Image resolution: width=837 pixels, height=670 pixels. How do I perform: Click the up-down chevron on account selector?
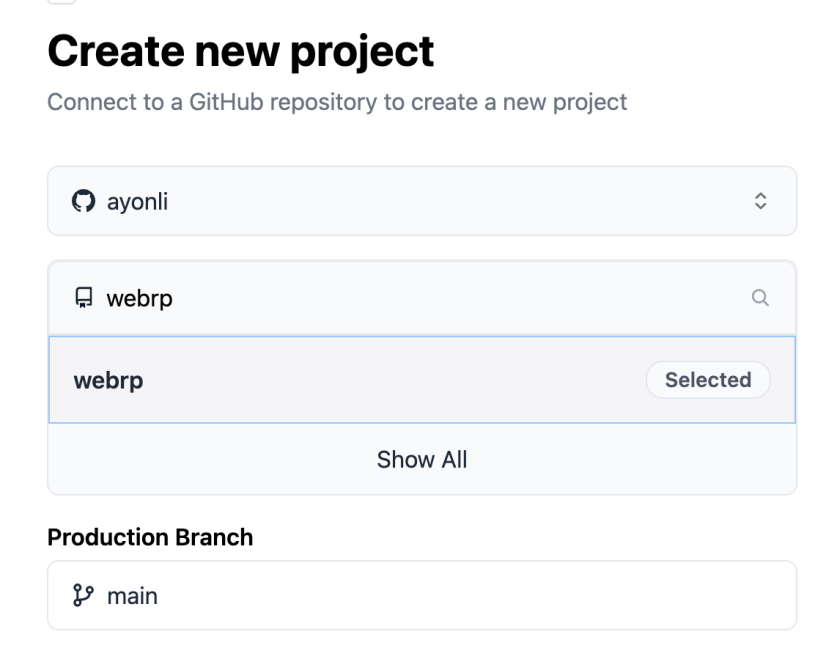[760, 200]
